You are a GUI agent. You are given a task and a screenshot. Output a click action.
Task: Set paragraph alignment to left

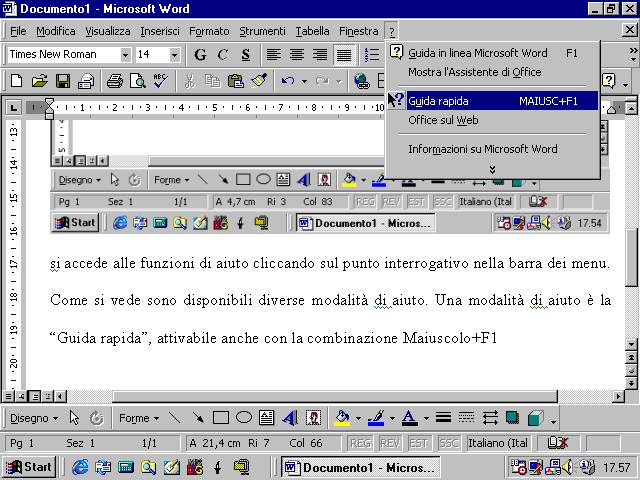click(274, 55)
